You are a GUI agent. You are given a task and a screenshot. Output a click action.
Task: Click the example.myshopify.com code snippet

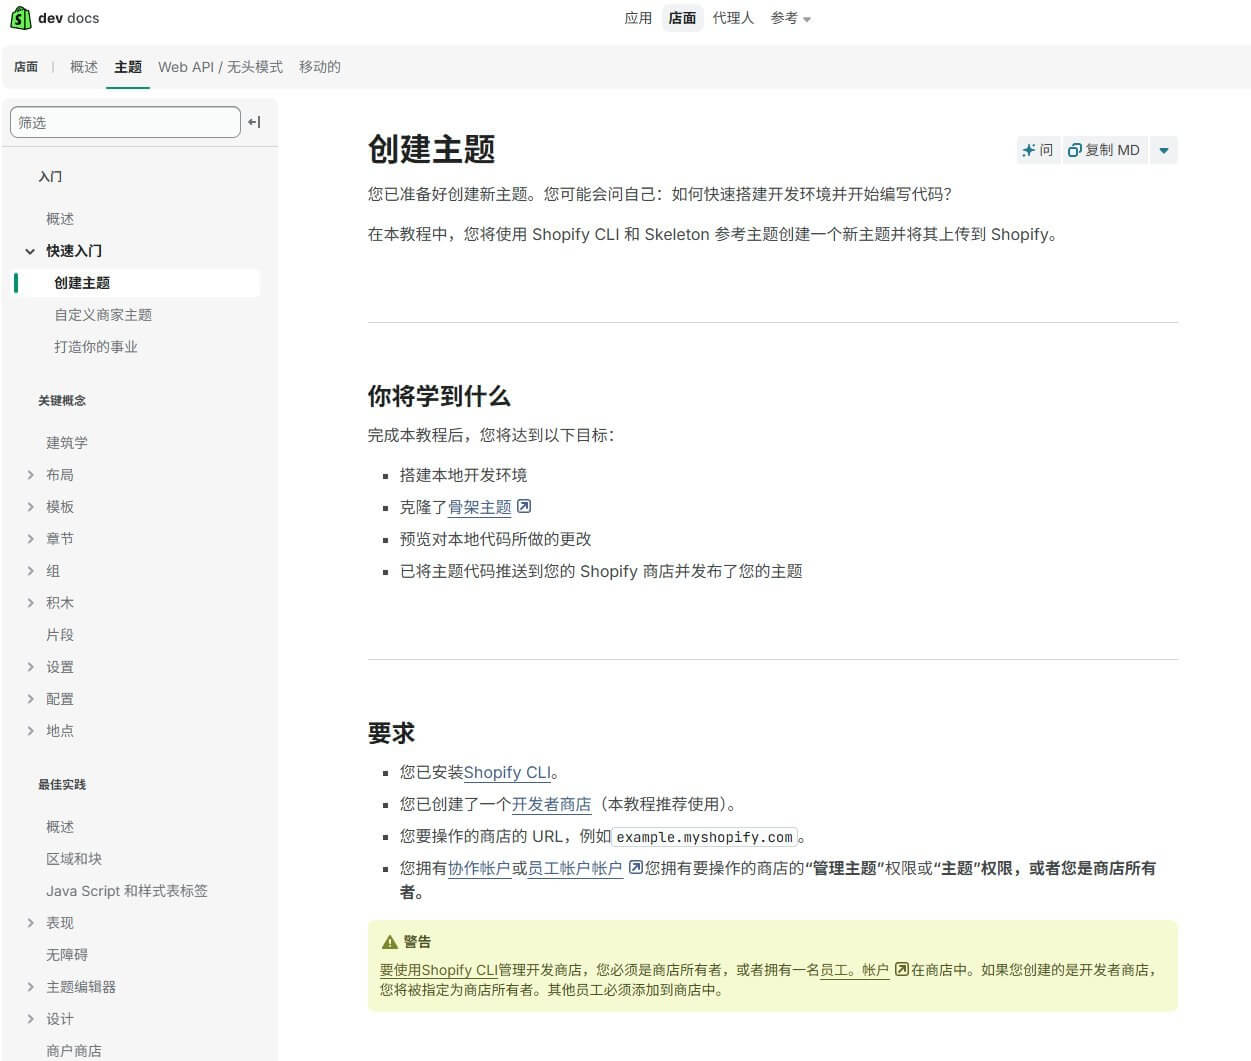[x=705, y=837]
